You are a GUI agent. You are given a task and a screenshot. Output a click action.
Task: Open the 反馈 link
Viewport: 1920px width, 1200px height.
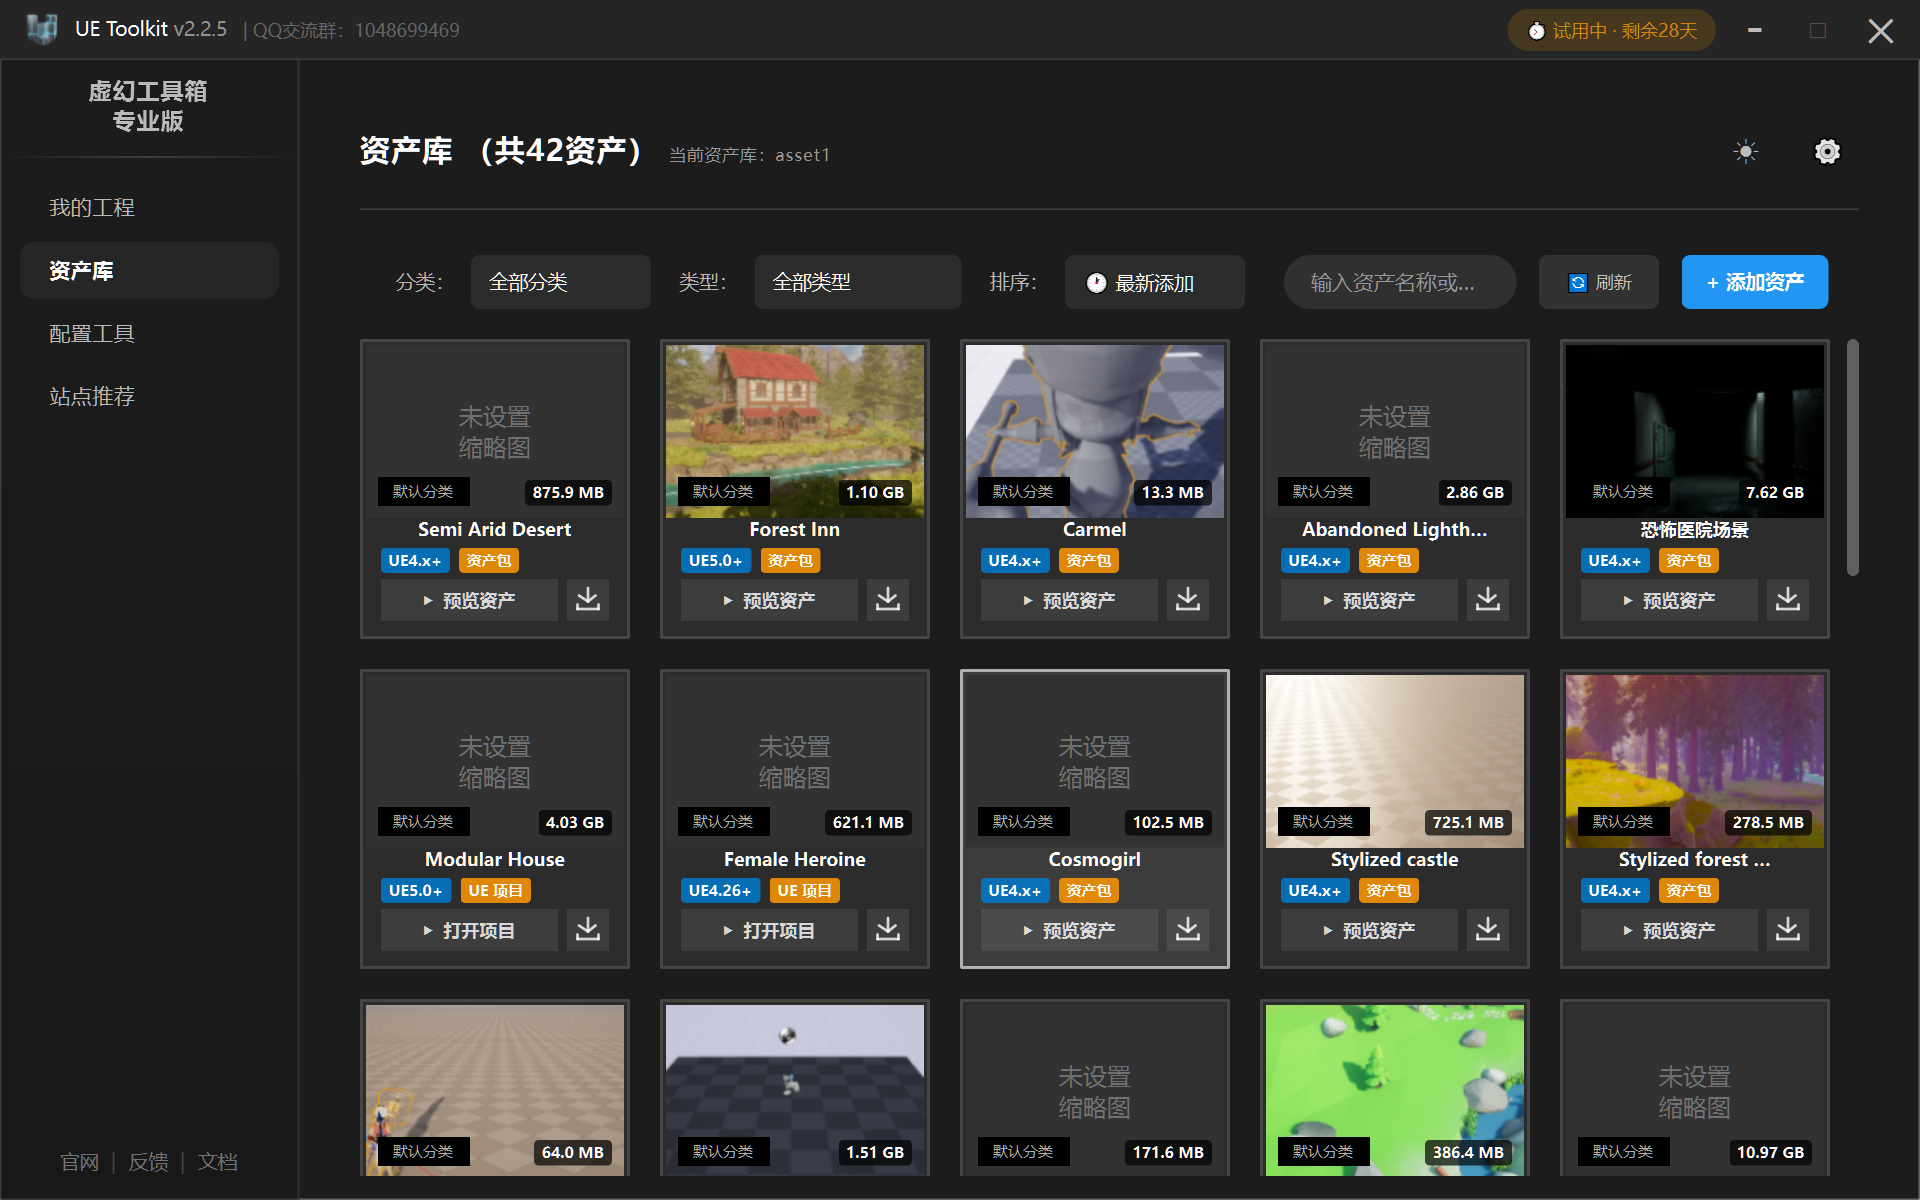click(148, 1162)
